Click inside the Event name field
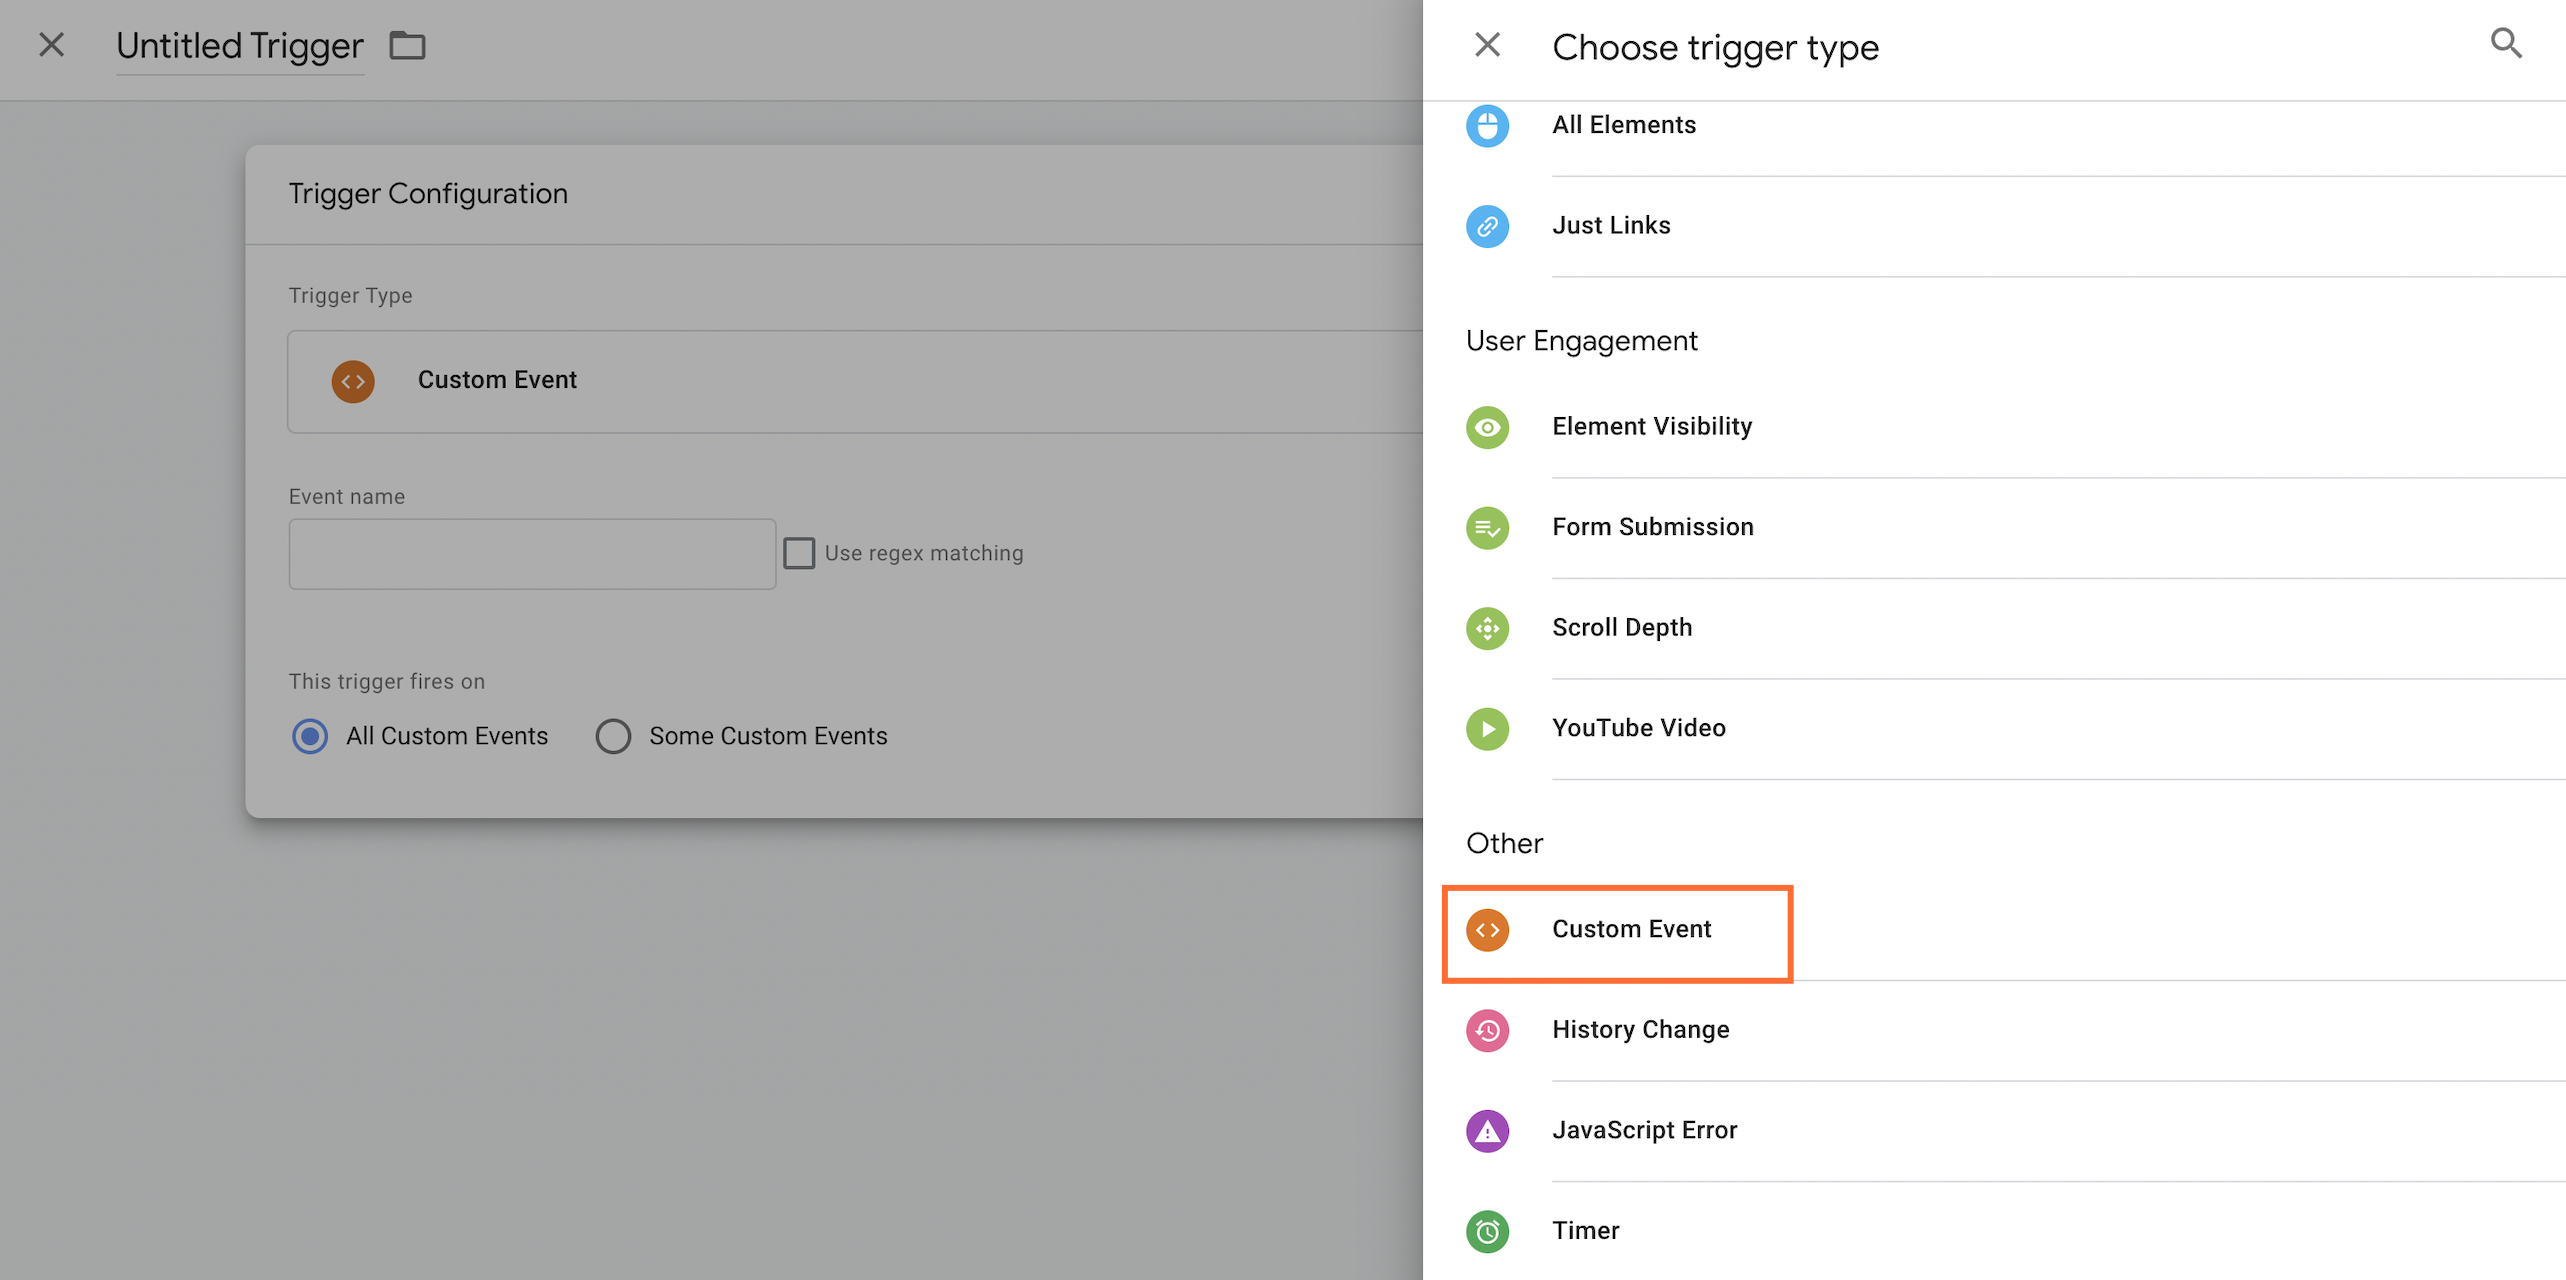 tap(531, 553)
